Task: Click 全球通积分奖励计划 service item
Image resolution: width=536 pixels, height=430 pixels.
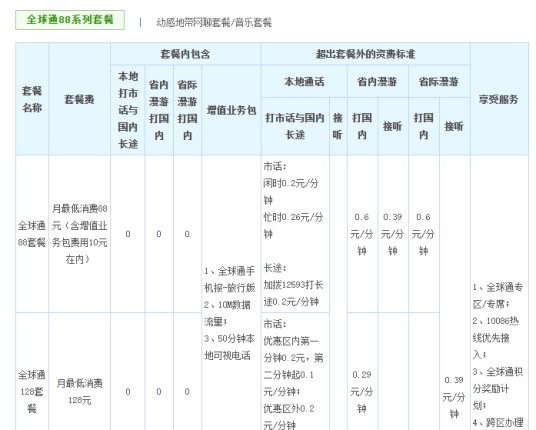Action: [x=498, y=388]
